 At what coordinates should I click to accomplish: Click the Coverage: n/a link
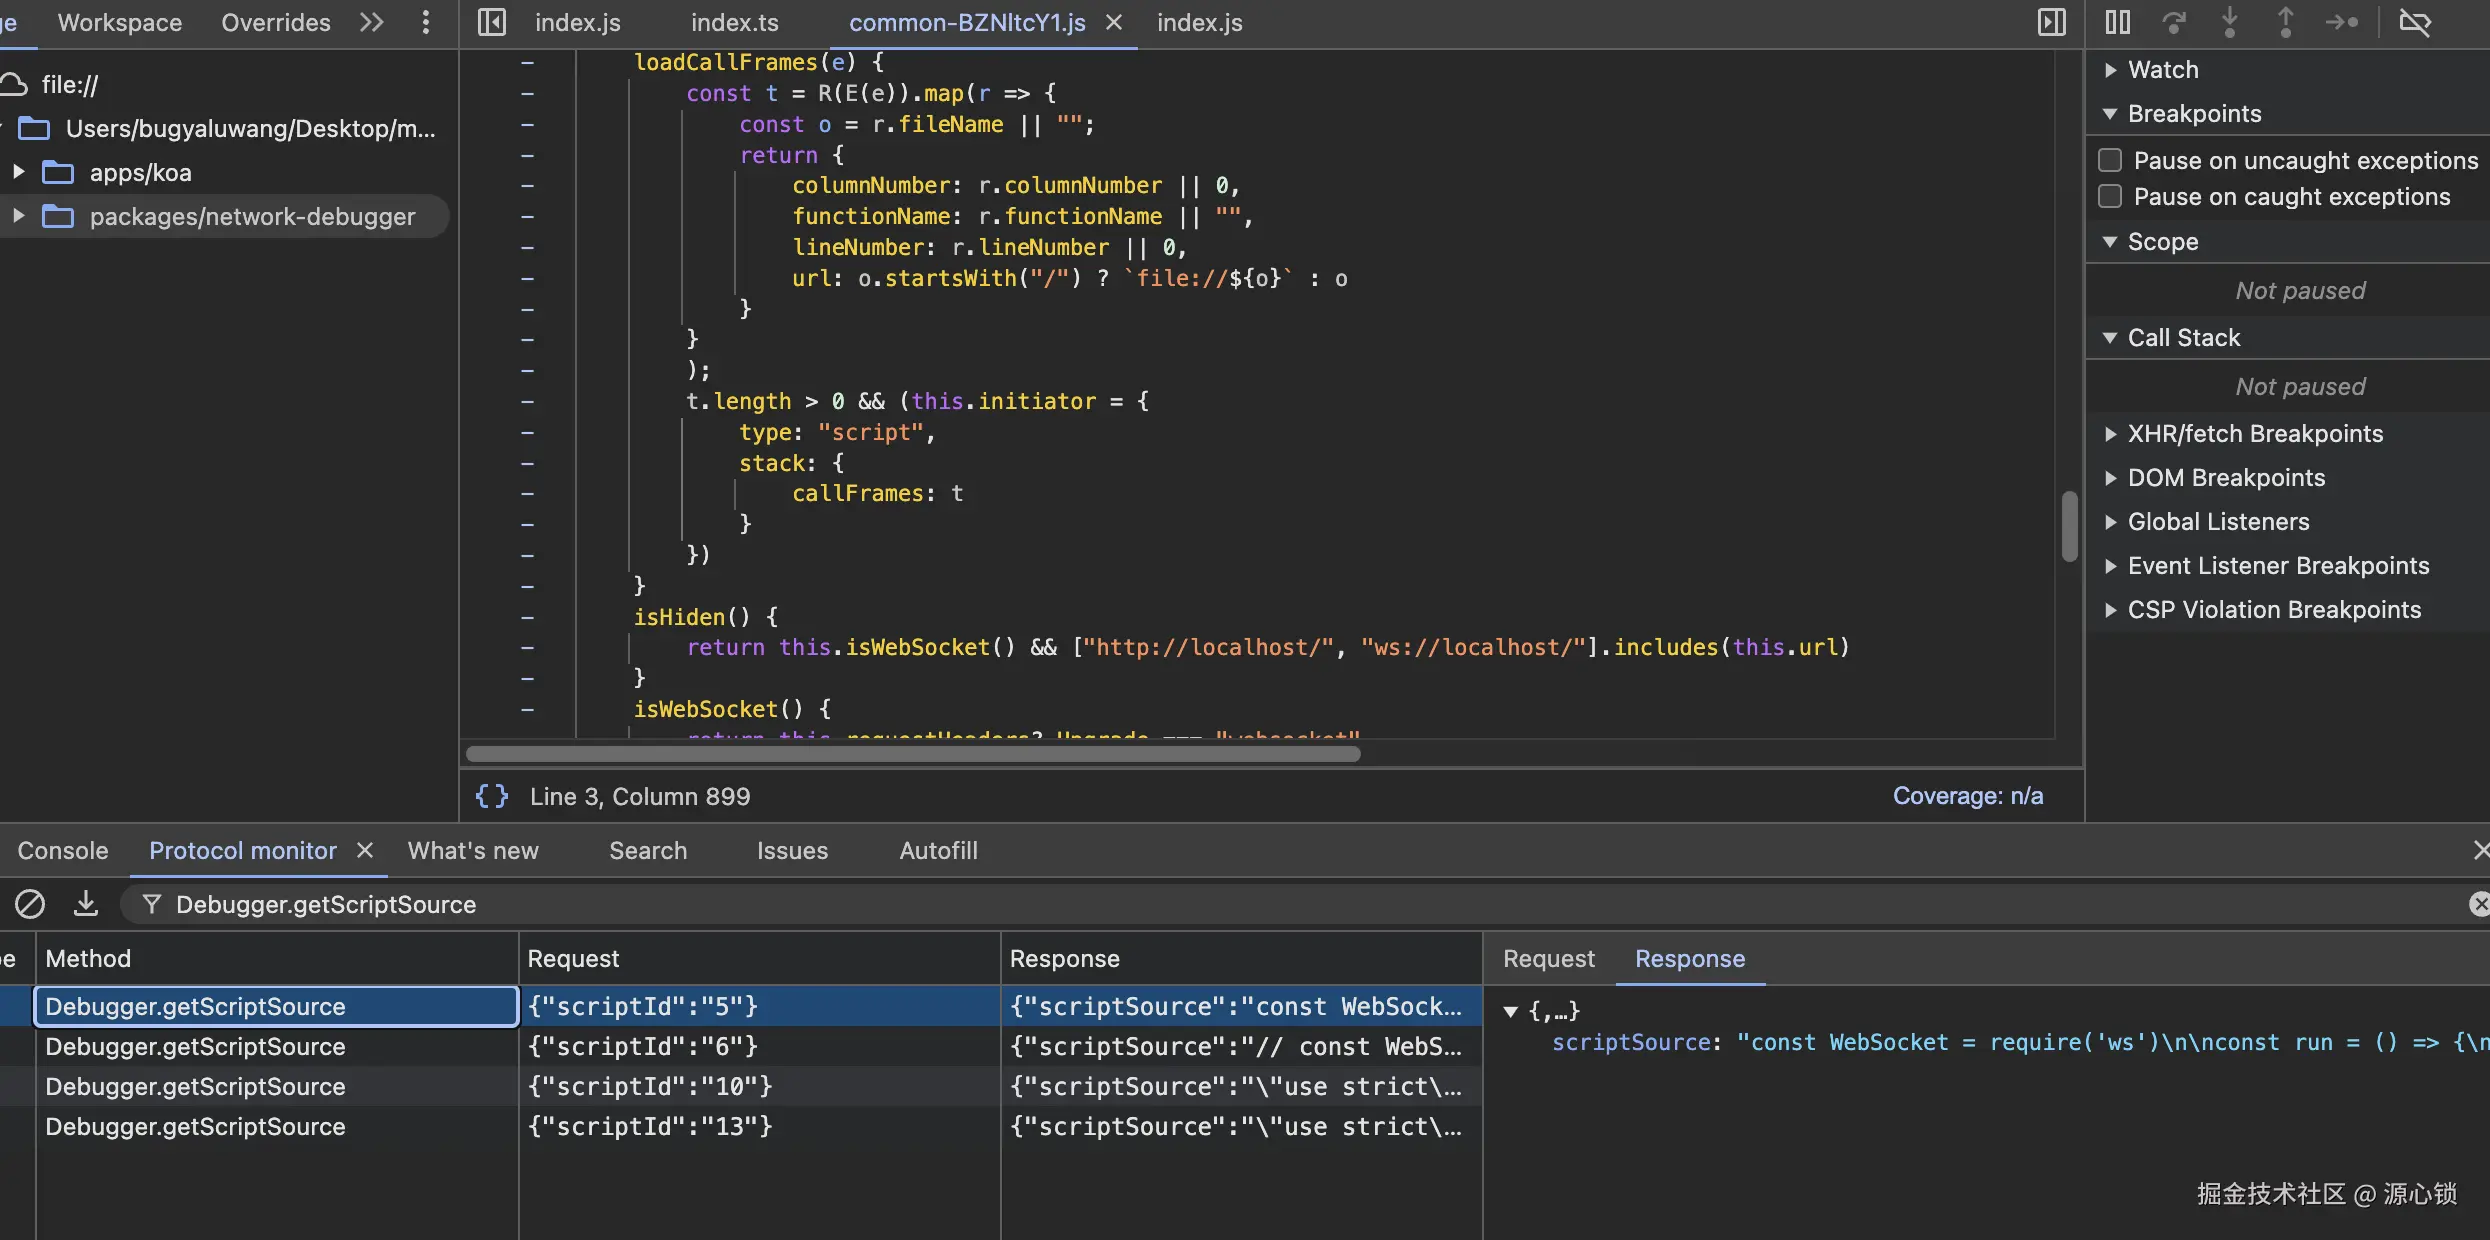(1967, 796)
